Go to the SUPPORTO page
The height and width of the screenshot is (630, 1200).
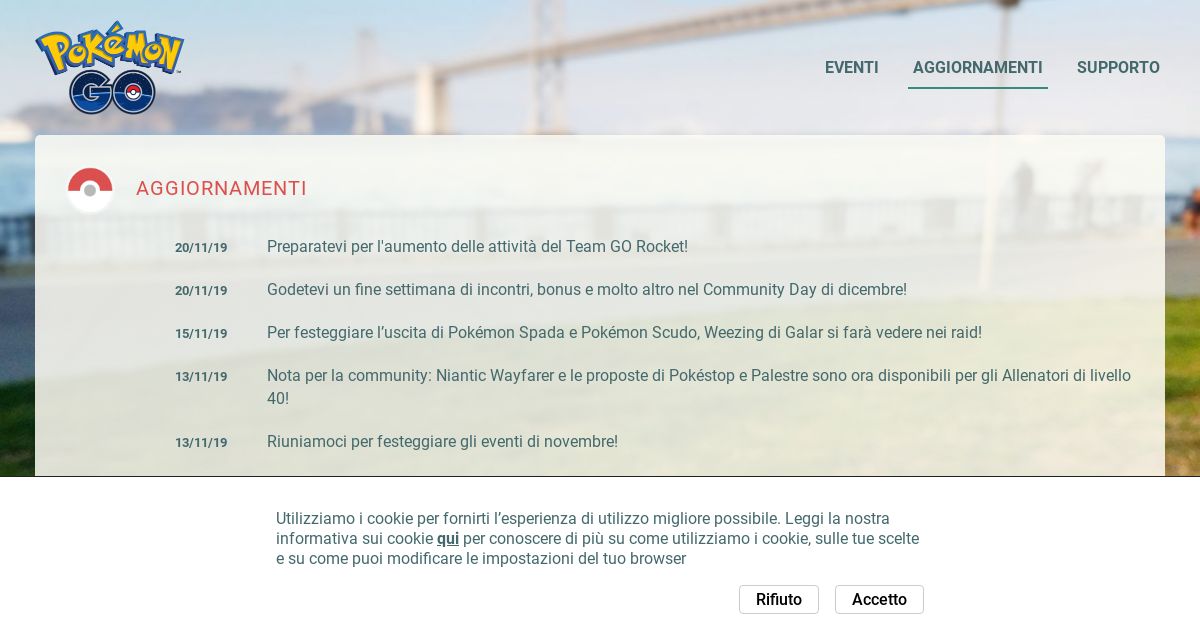coord(1118,68)
